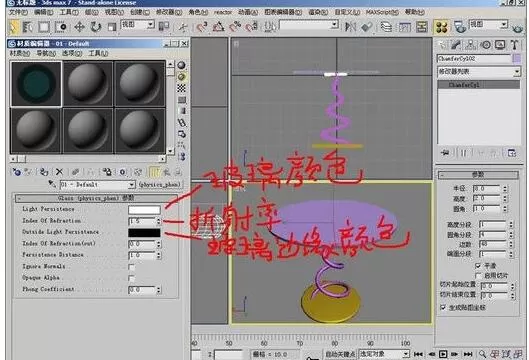Viewport: 529px width, 360px height.
Task: Collapse the 参数 rollout in Modify panel
Action: 478,174
